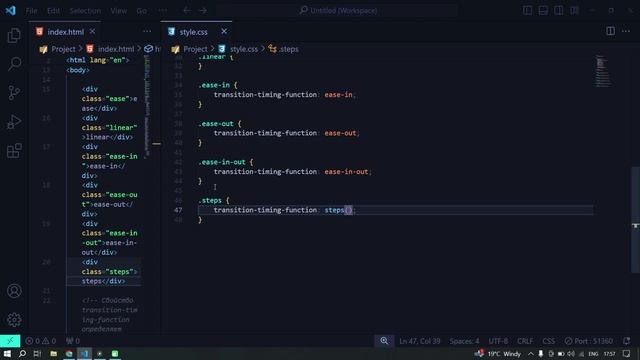This screenshot has width=640, height=360.
Task: Click the Untitled (Workspace) command center search
Action: pos(338,11)
